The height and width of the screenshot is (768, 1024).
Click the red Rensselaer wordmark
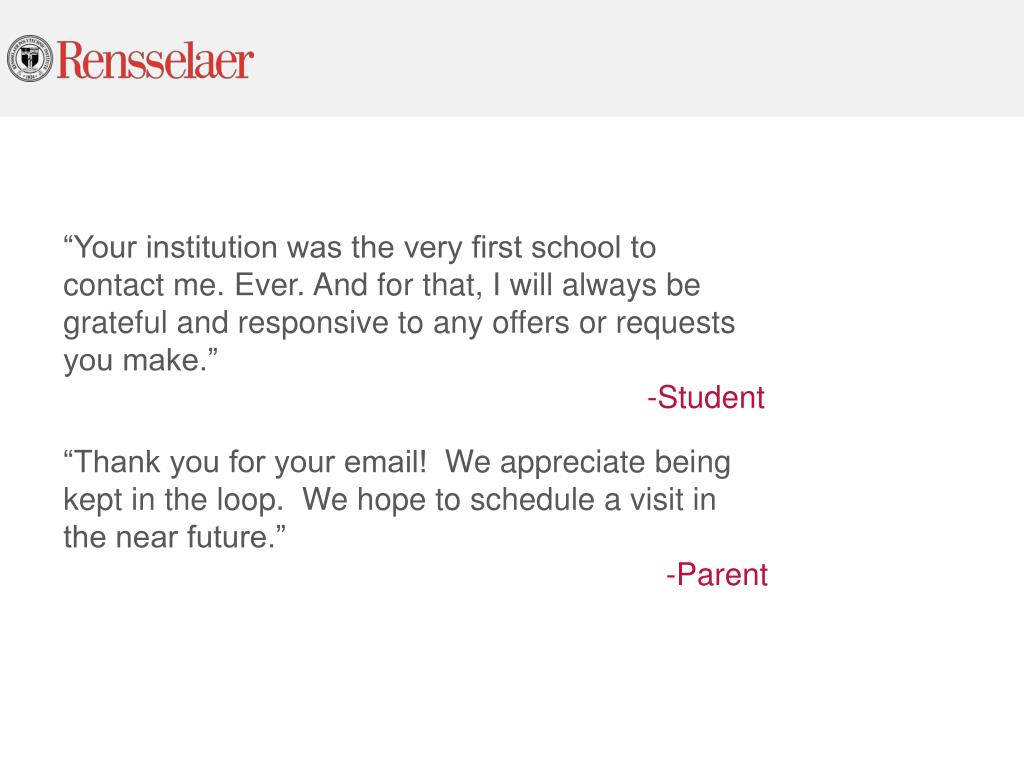click(155, 60)
